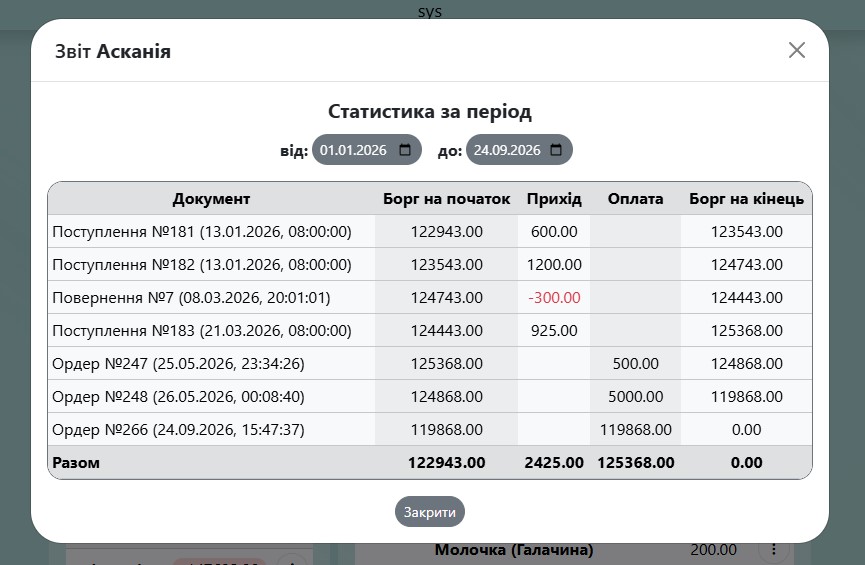Open three-dot menu beside Молочка (Галачина)
This screenshot has width=865, height=565.
(x=773, y=550)
